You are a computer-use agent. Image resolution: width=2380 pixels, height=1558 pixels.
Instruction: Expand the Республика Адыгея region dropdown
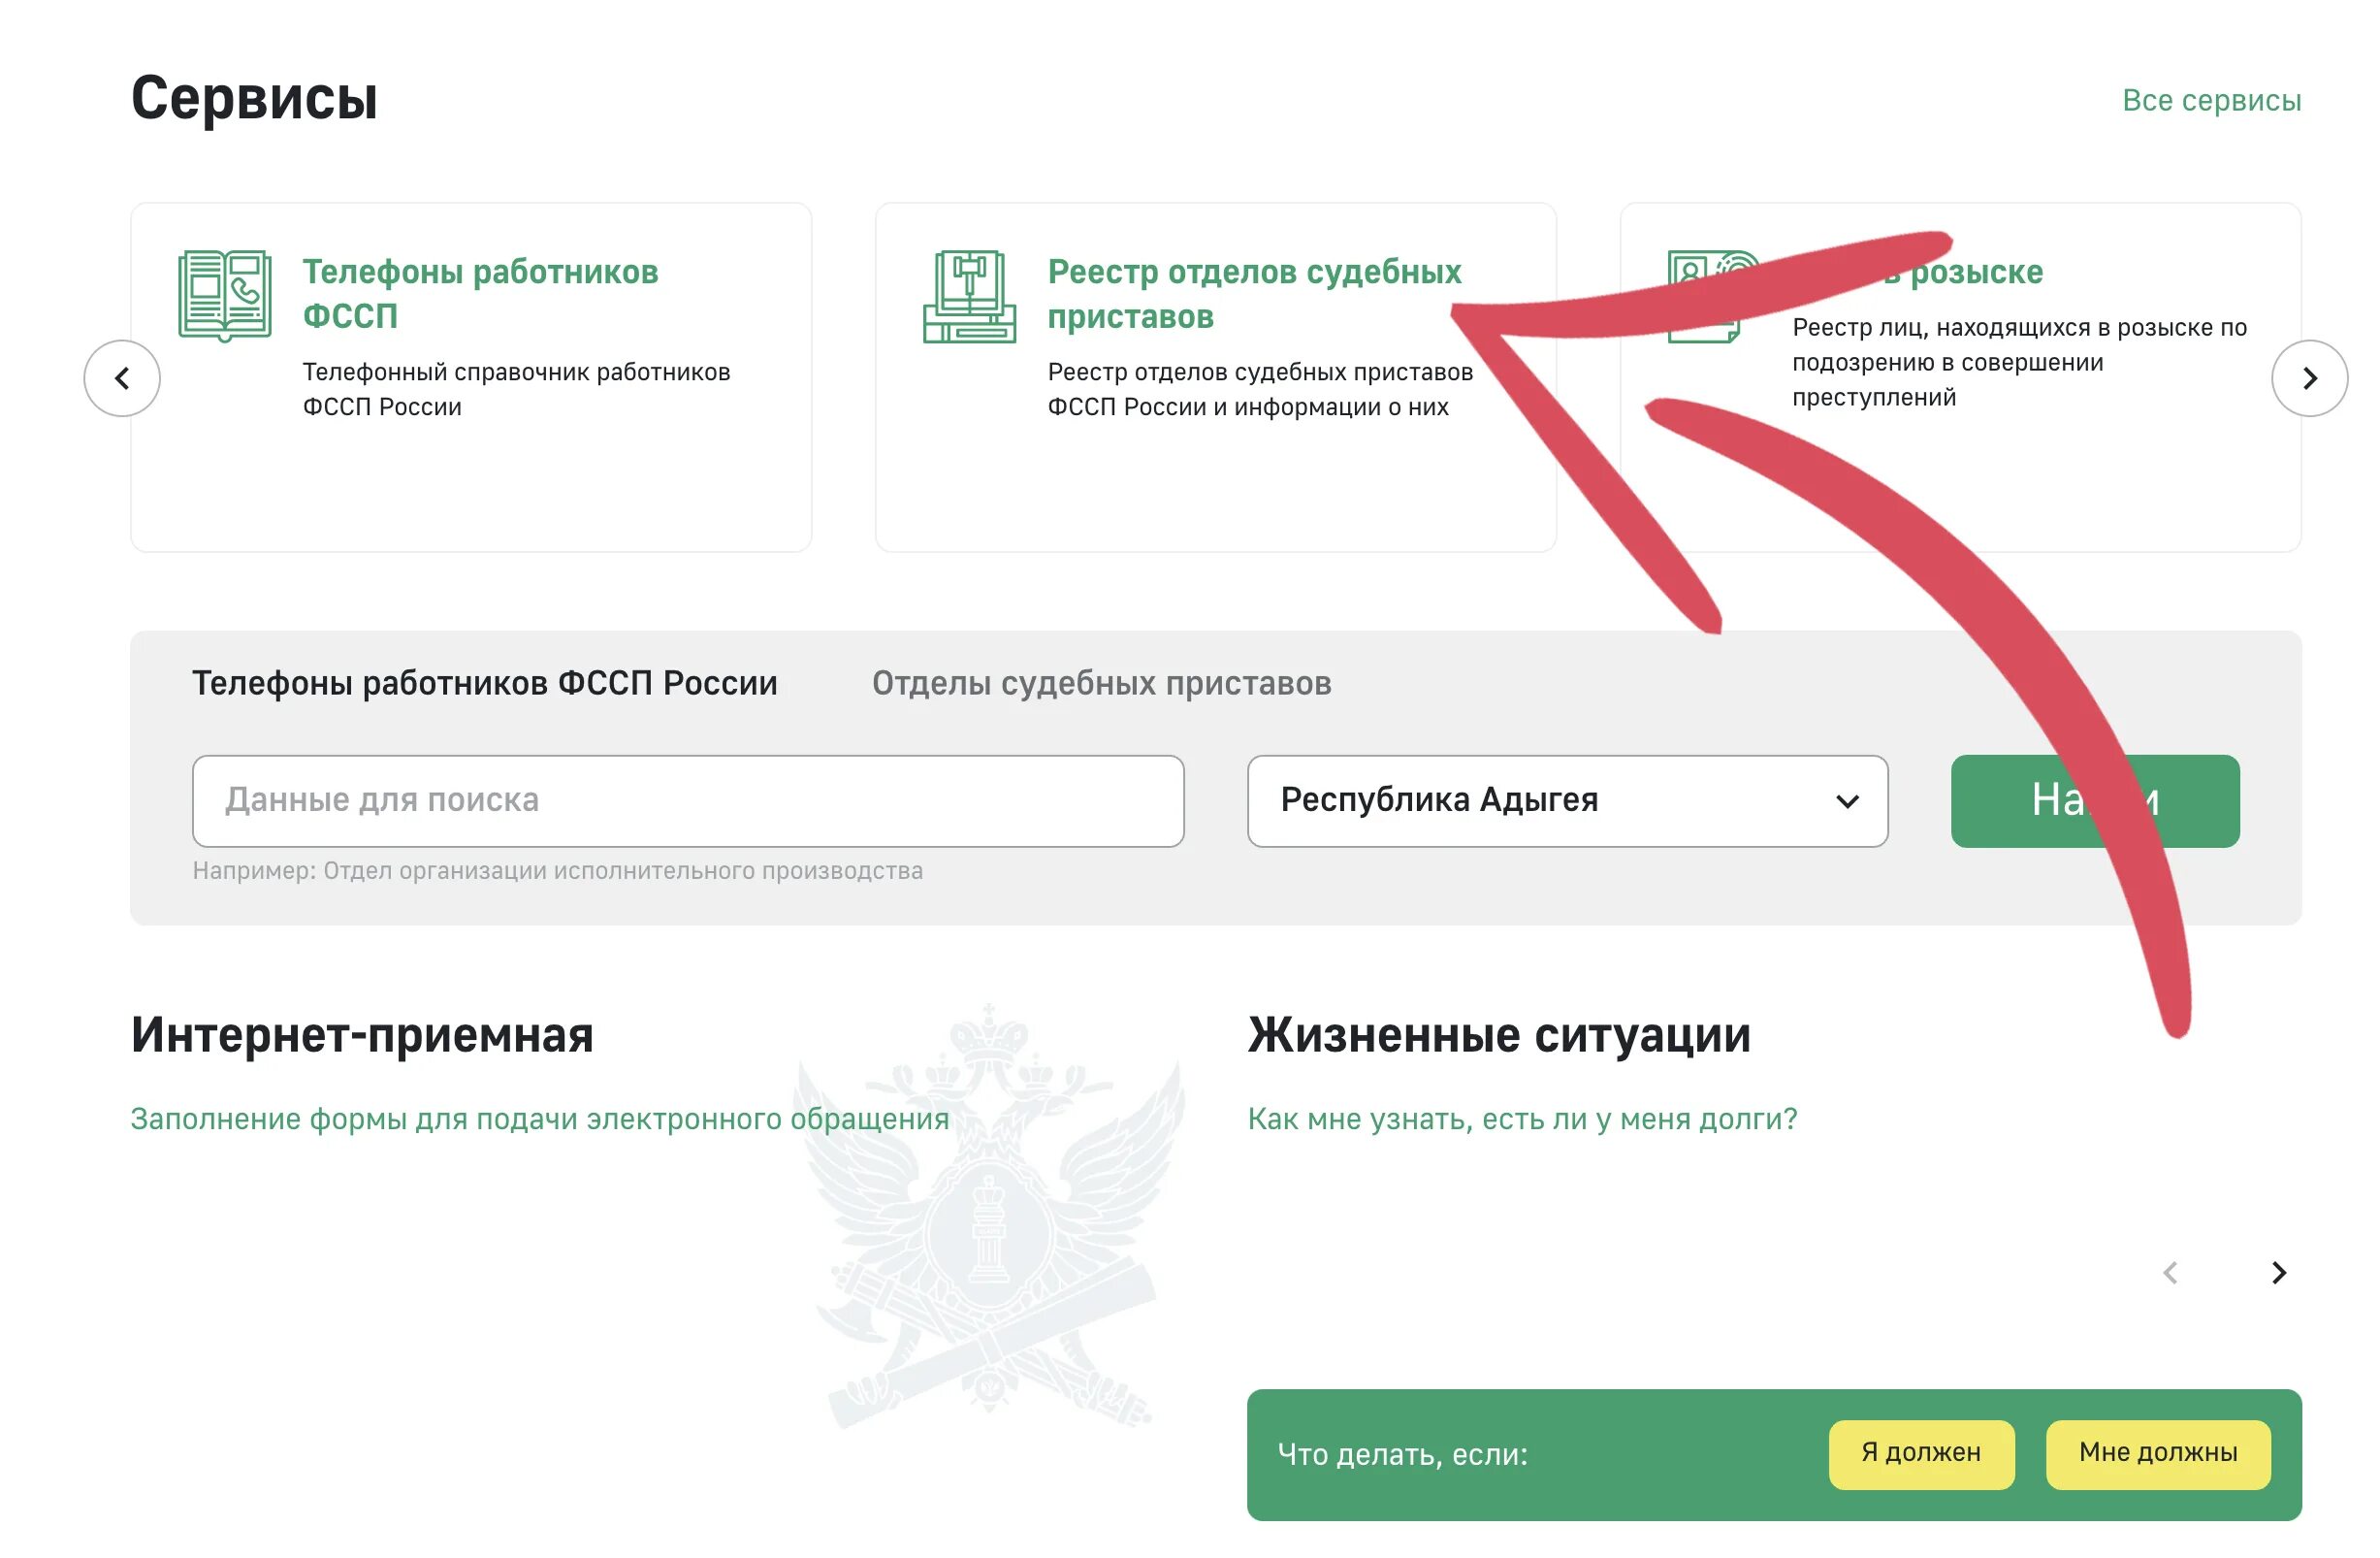point(1567,800)
